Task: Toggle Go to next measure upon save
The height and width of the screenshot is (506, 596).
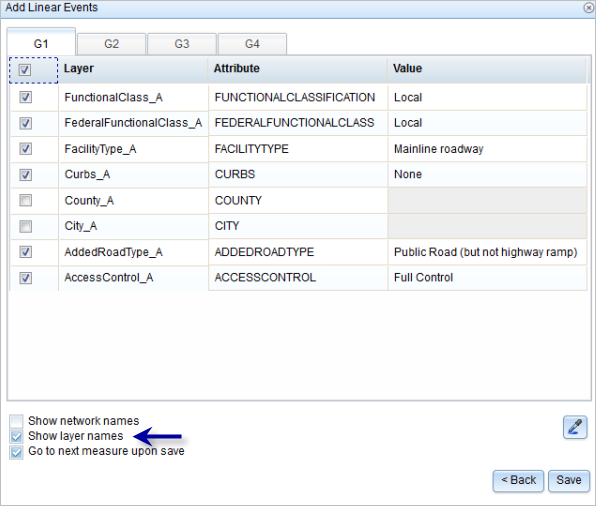Action: [16, 452]
